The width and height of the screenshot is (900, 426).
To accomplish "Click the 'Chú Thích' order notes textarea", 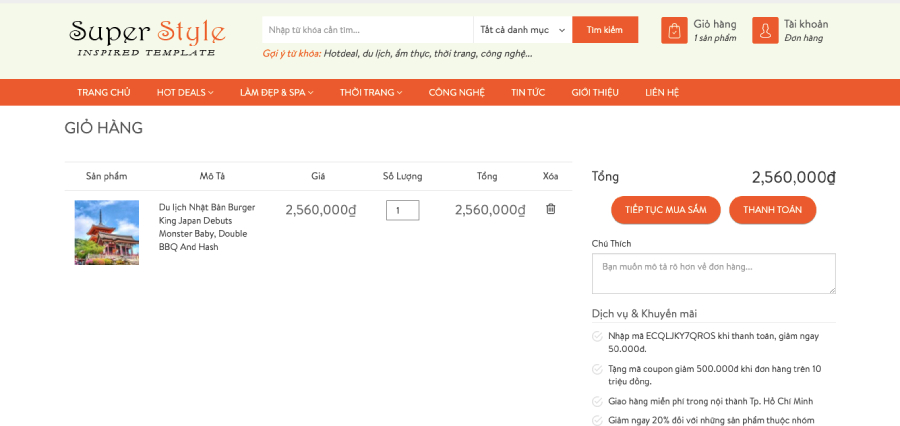I will click(x=713, y=273).
